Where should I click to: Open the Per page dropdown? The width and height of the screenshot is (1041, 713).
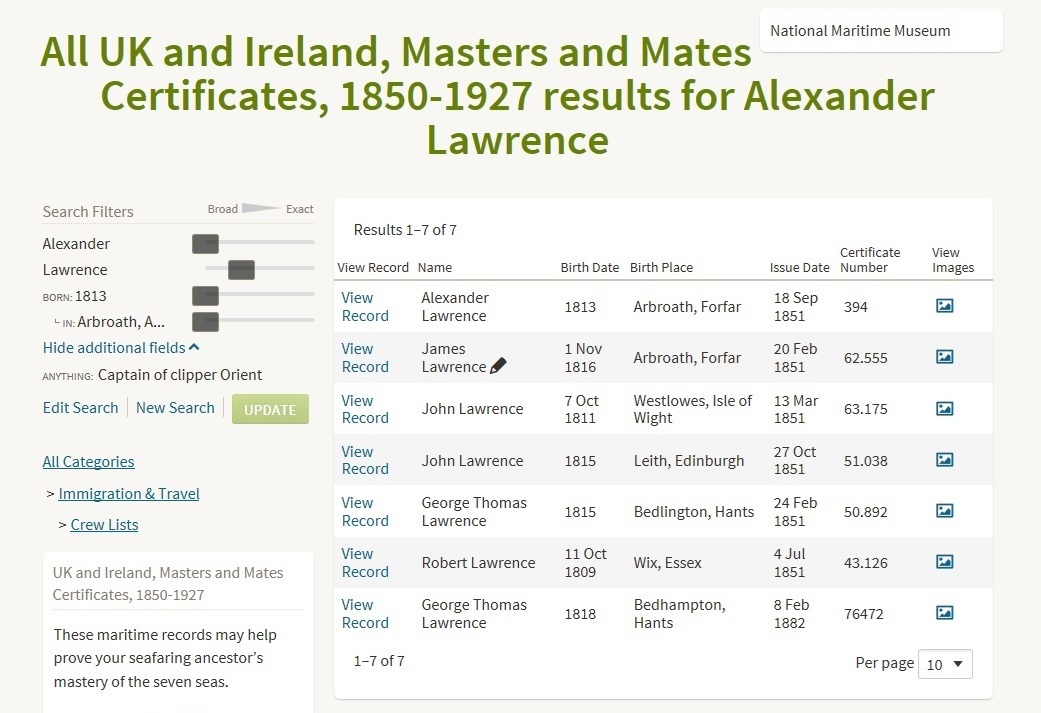pyautogui.click(x=946, y=664)
